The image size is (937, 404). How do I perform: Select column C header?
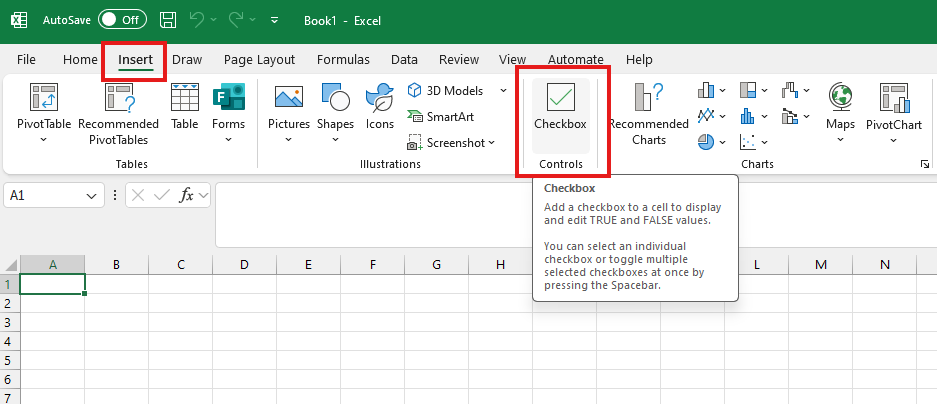click(x=180, y=265)
